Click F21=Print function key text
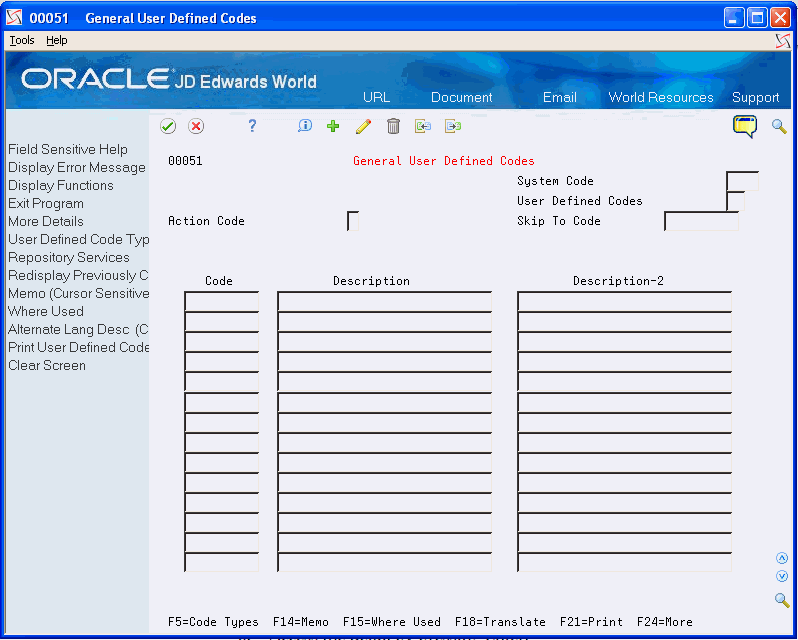The height and width of the screenshot is (640, 798). point(591,622)
